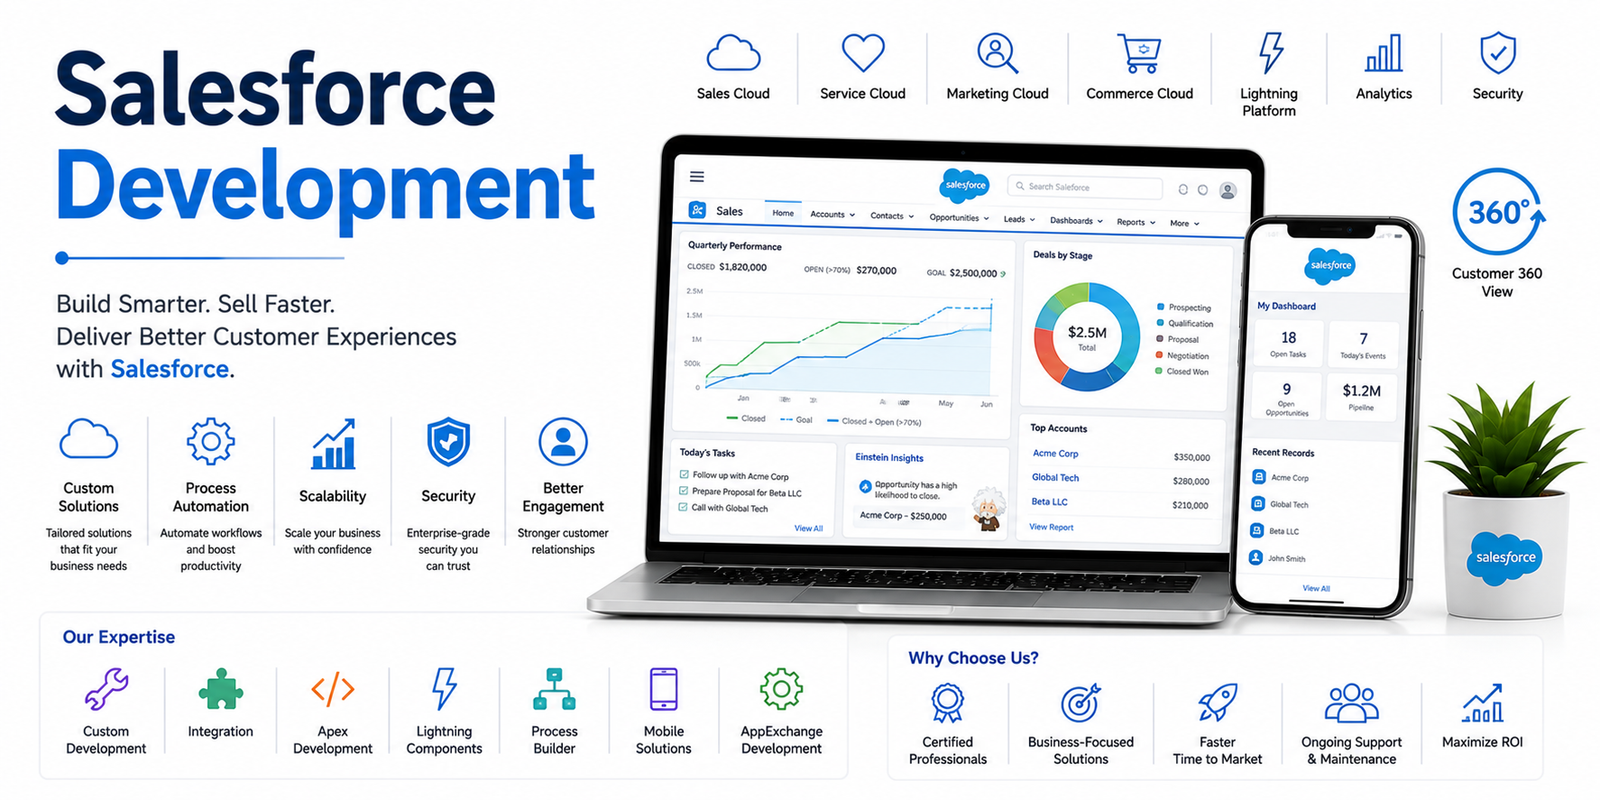This screenshot has width=1600, height=800.
Task: Open the View Report link
Action: (x=1051, y=527)
